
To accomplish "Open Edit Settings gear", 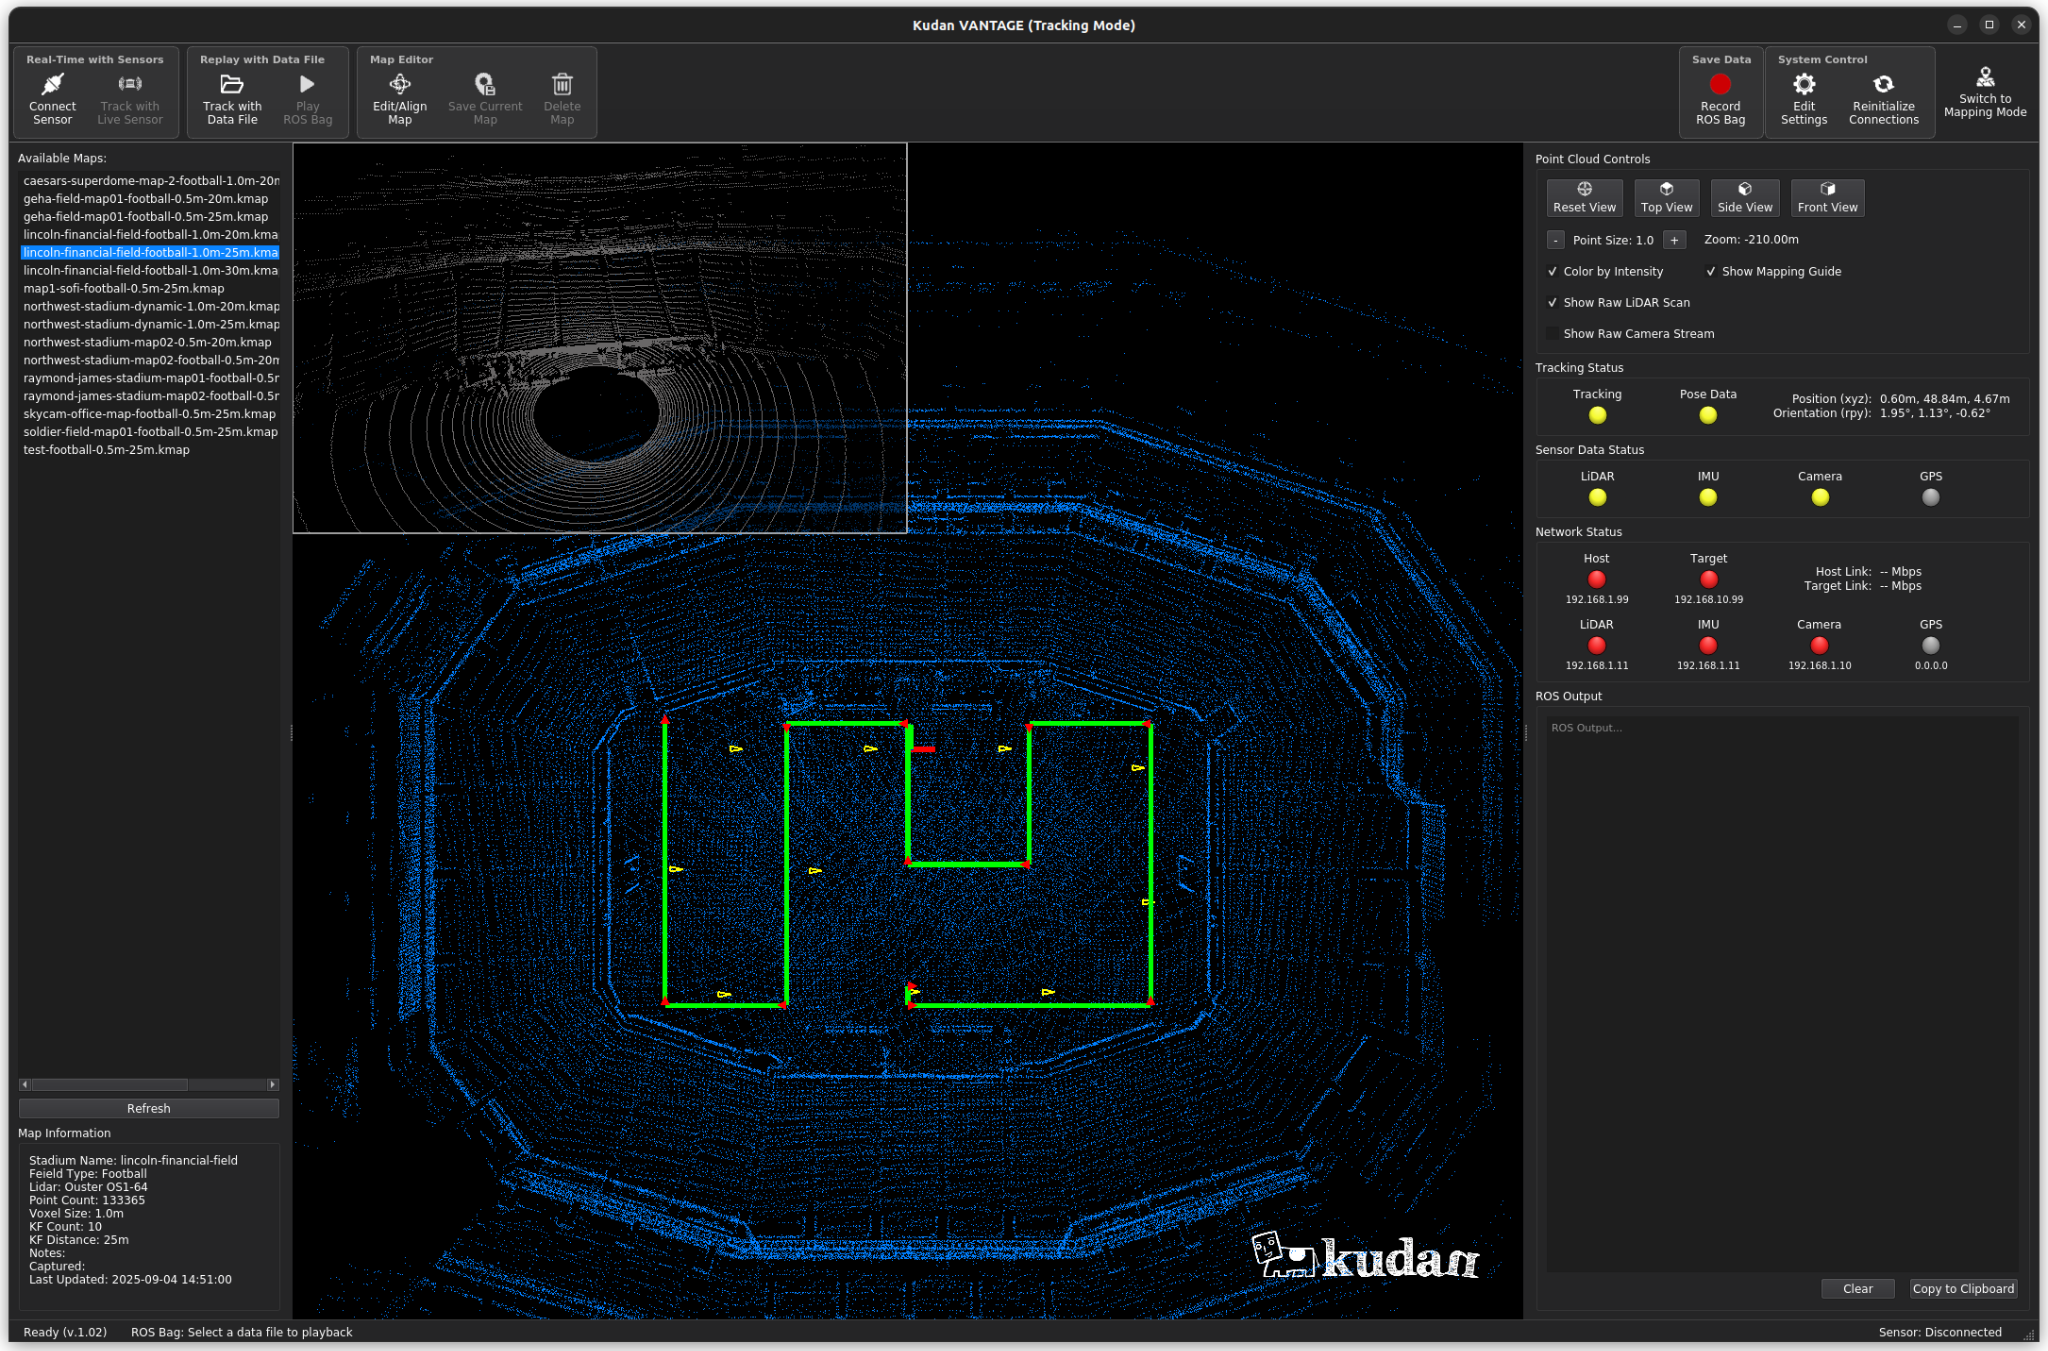I will pyautogui.click(x=1803, y=84).
